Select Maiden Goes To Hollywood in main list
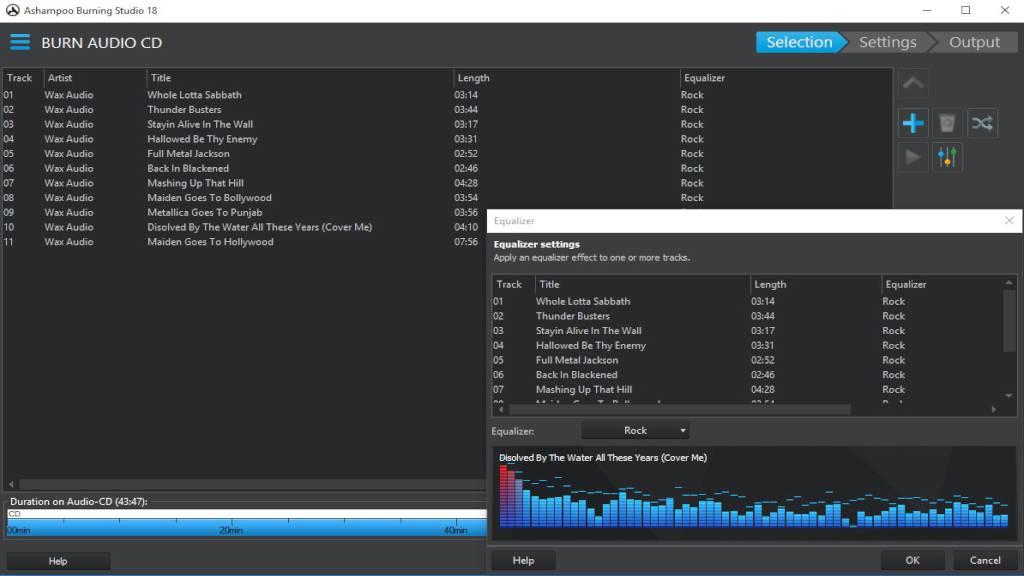1024x576 pixels. (210, 242)
